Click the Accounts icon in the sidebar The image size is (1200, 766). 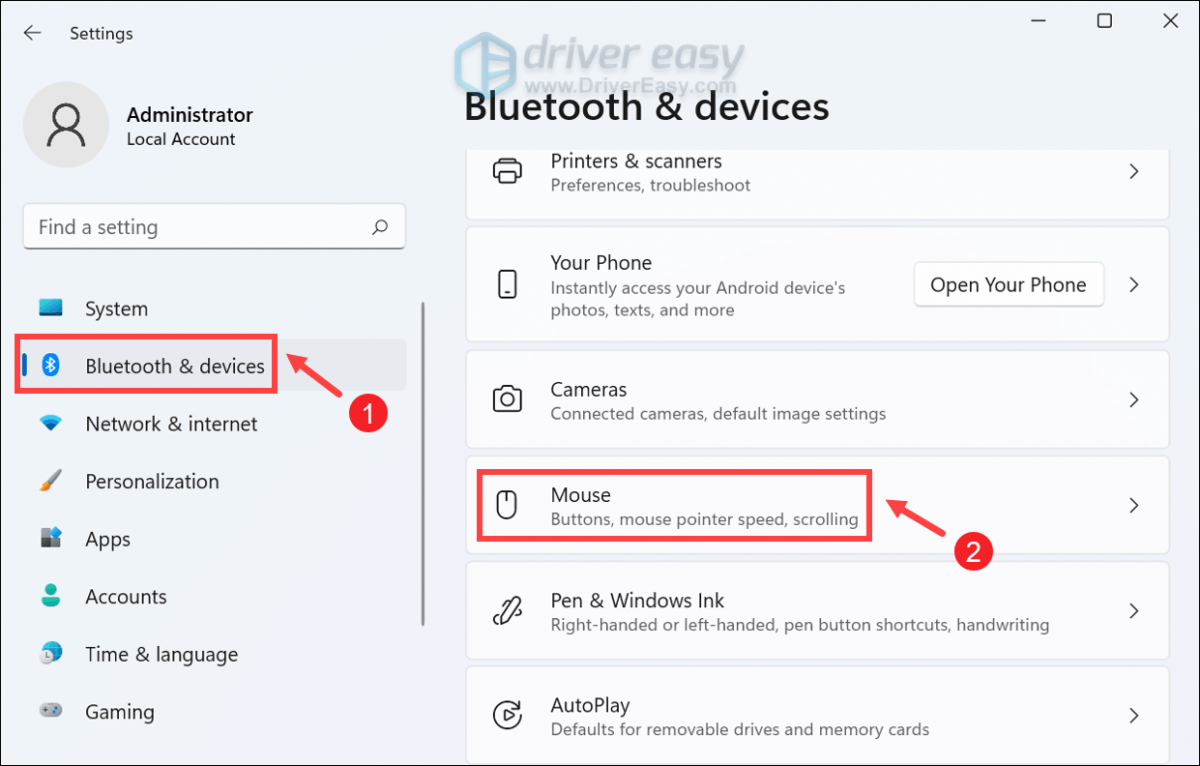coord(50,596)
